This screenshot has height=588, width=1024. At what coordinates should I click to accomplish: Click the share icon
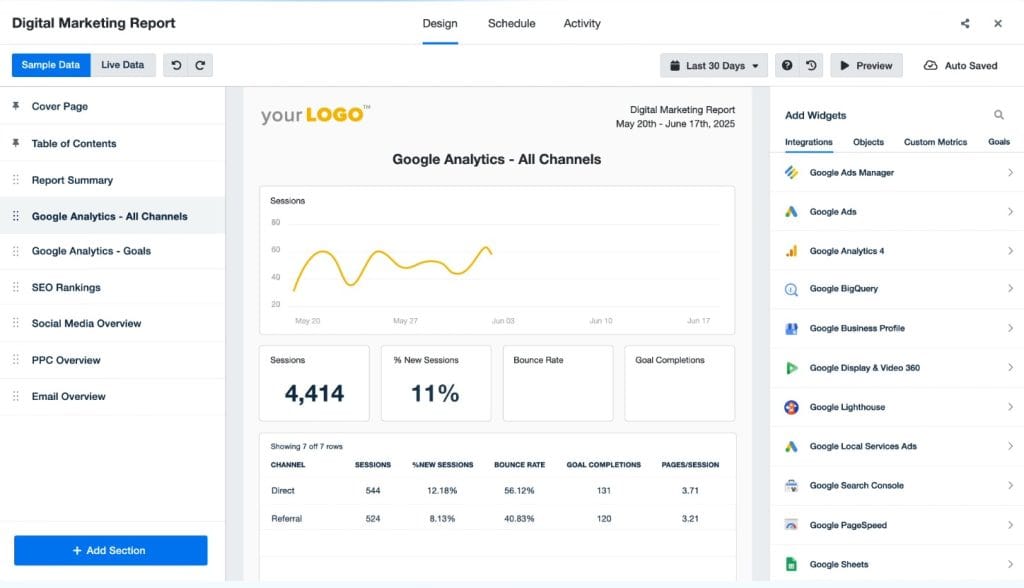pos(965,24)
